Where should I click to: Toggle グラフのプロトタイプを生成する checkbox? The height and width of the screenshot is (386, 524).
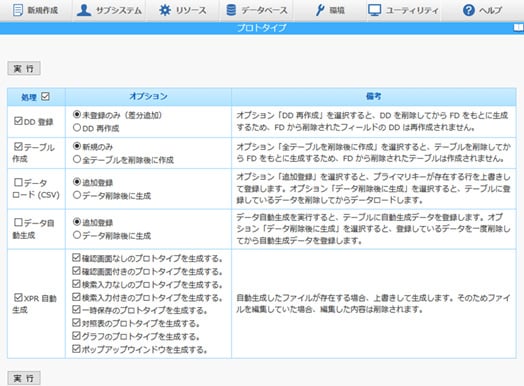[77, 336]
